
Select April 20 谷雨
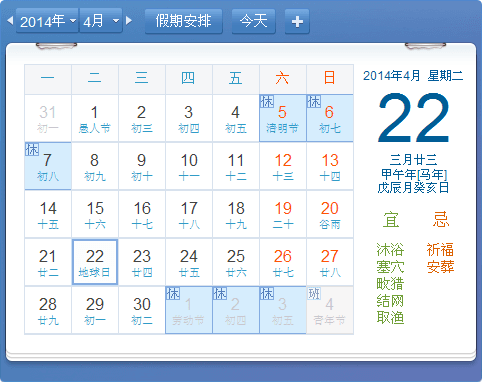pyautogui.click(x=330, y=214)
